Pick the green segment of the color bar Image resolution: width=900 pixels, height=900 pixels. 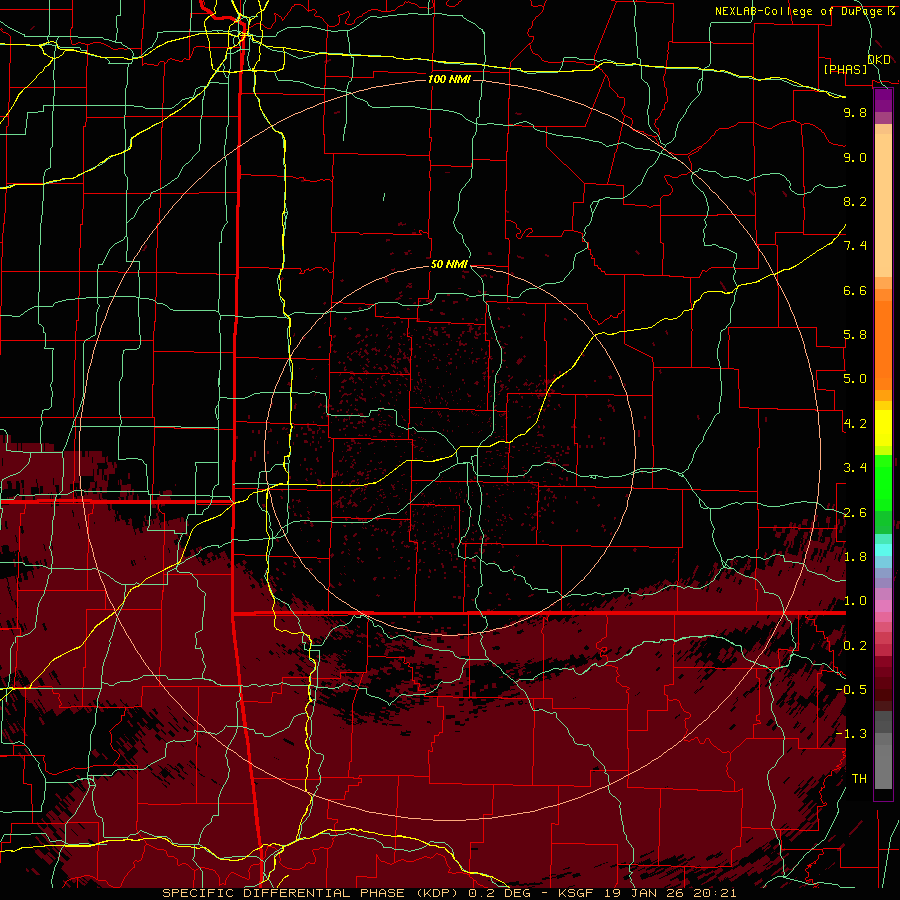pos(883,483)
